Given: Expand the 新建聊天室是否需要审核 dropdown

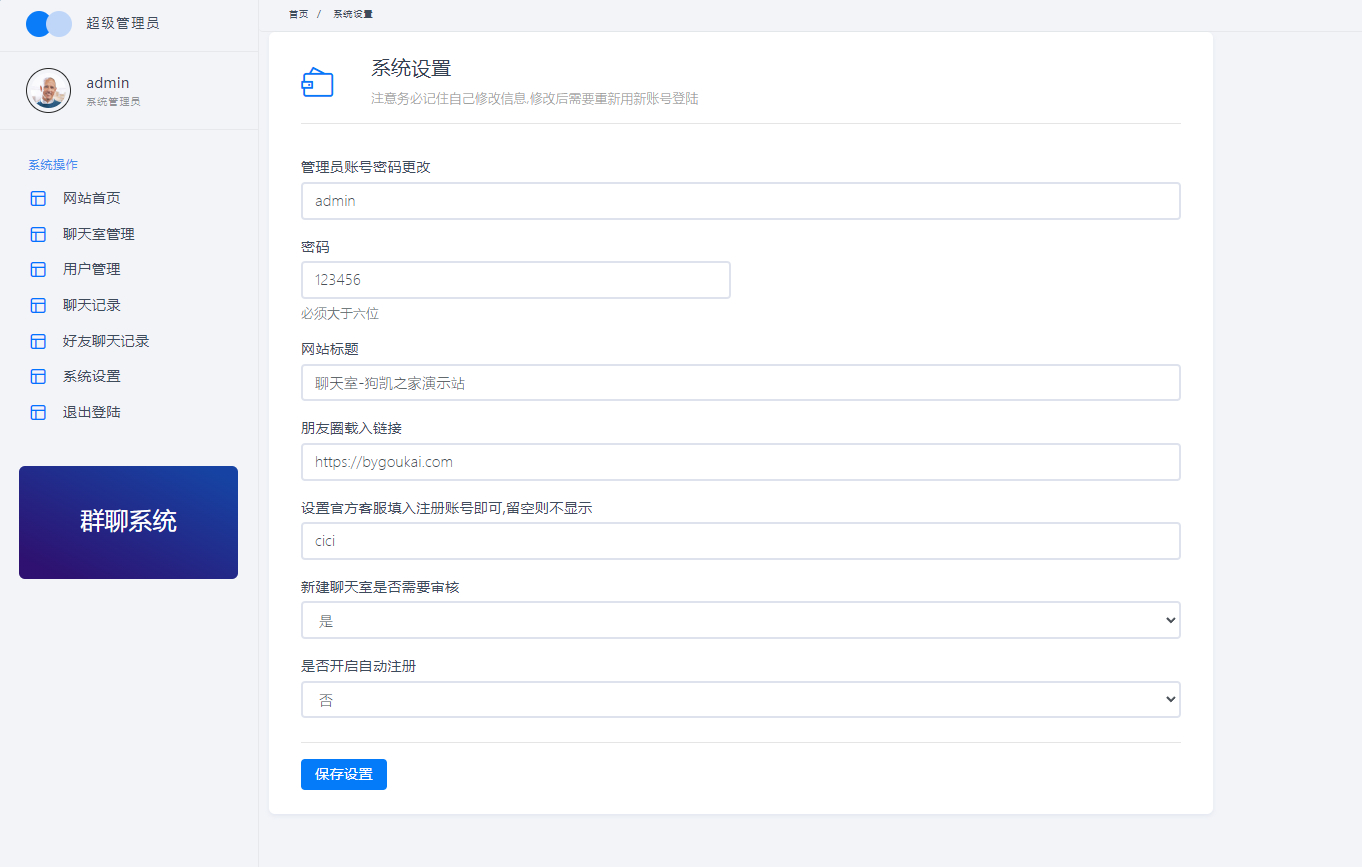Looking at the screenshot, I should click(740, 620).
